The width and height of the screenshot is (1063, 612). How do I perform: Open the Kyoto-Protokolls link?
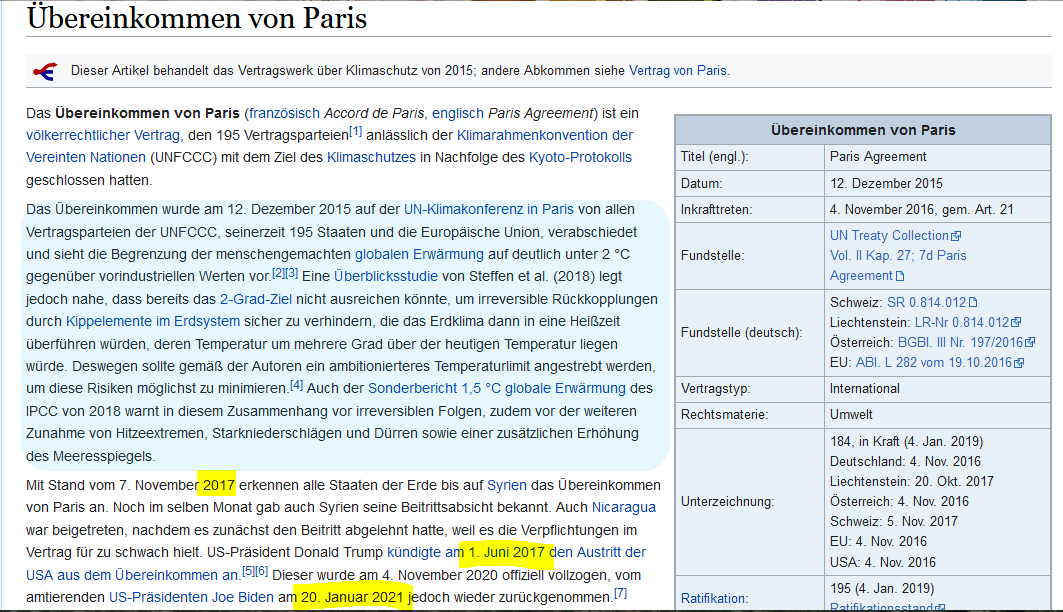coord(580,157)
